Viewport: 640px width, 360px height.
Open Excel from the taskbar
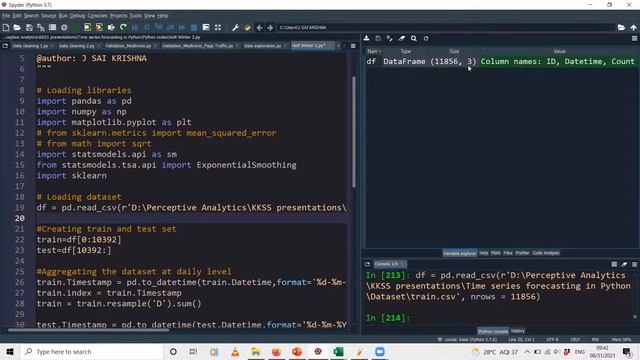(338, 351)
